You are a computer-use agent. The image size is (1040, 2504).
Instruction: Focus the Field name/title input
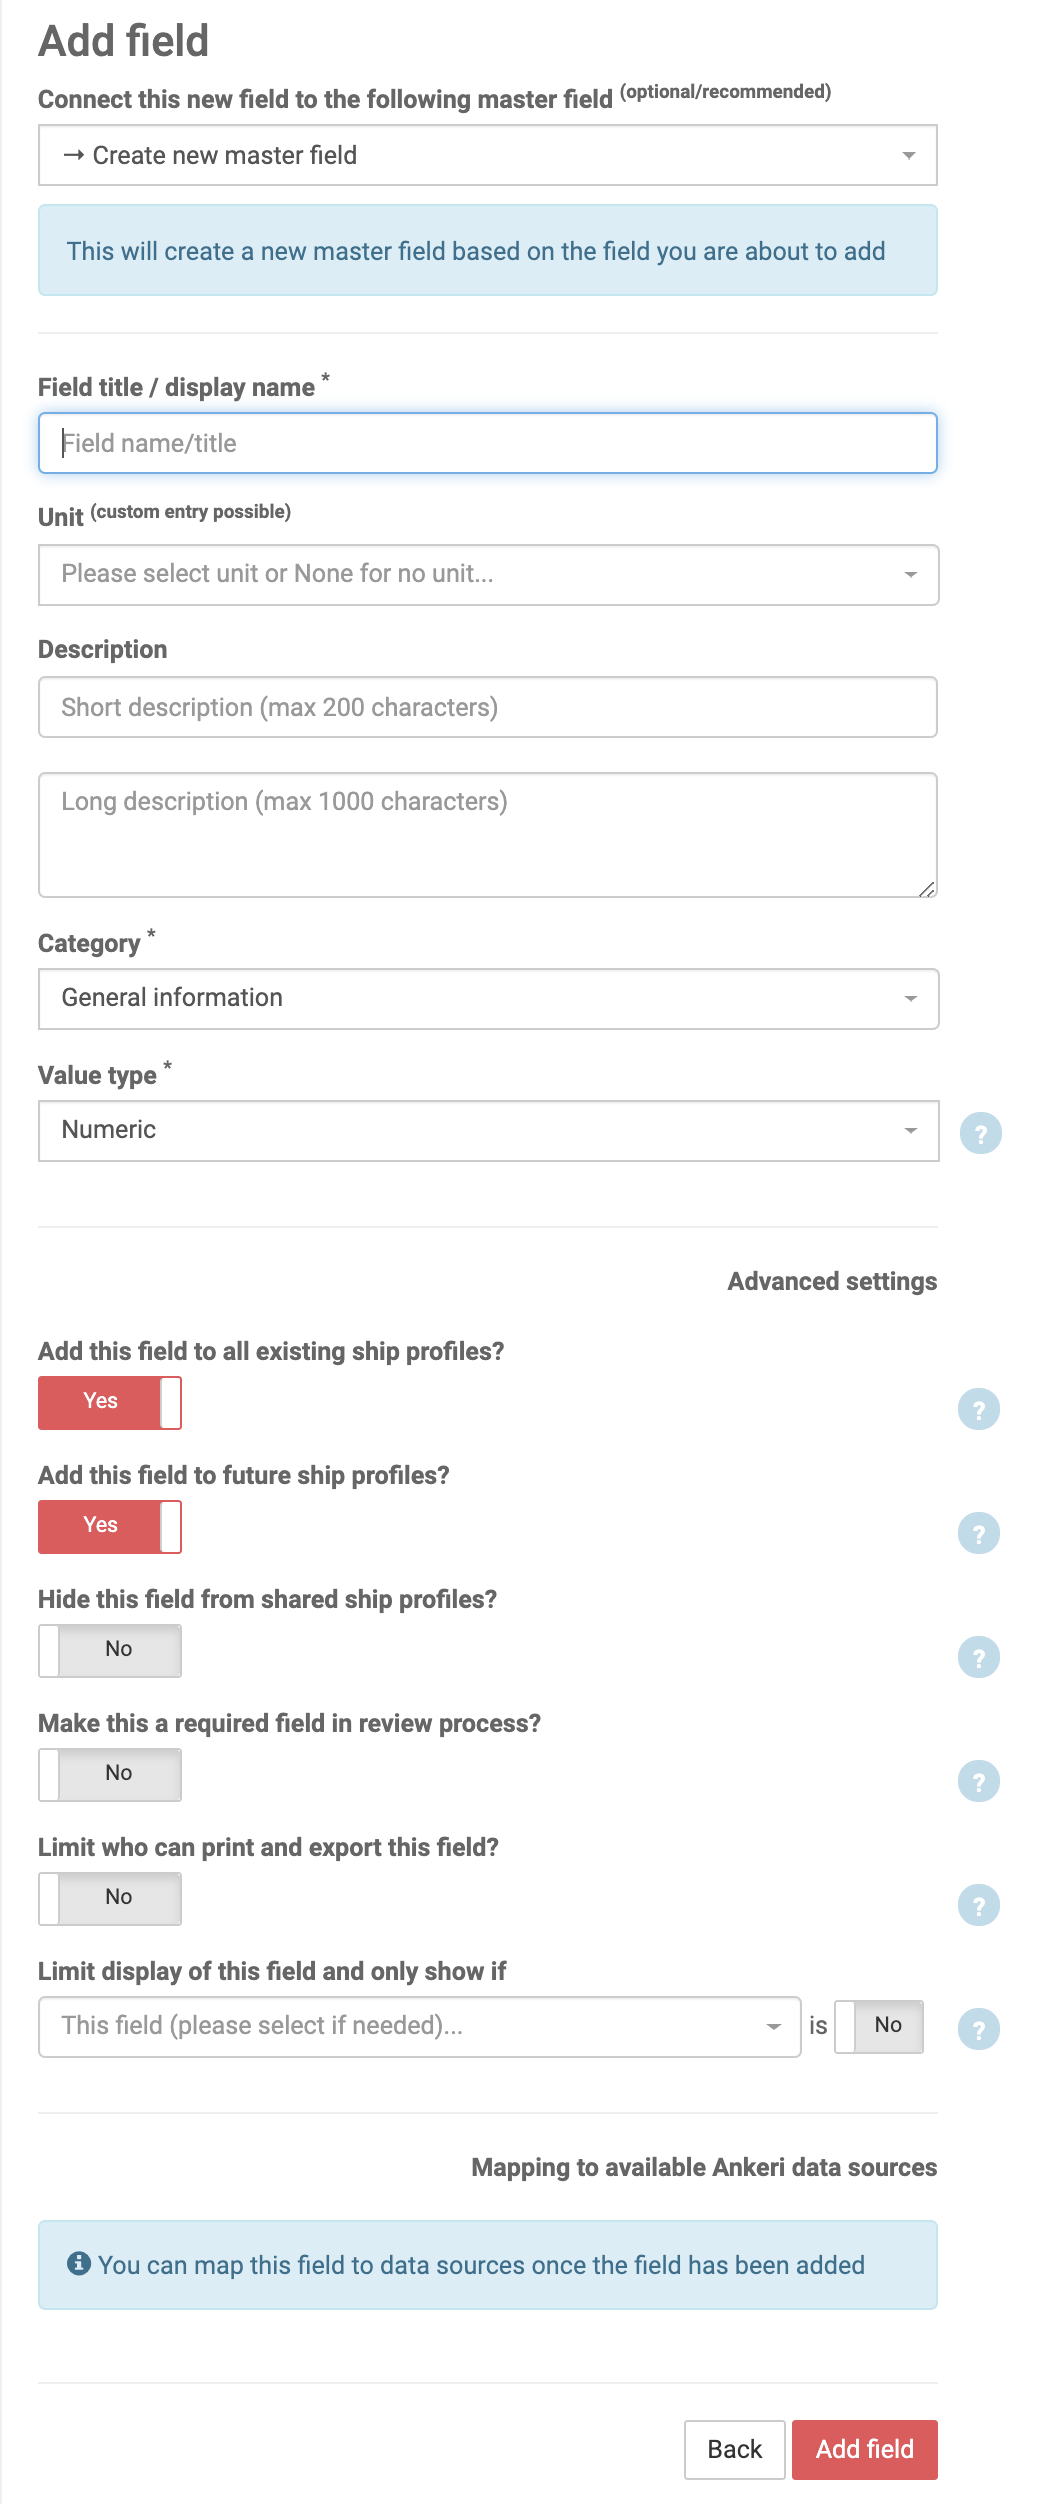[x=488, y=443]
